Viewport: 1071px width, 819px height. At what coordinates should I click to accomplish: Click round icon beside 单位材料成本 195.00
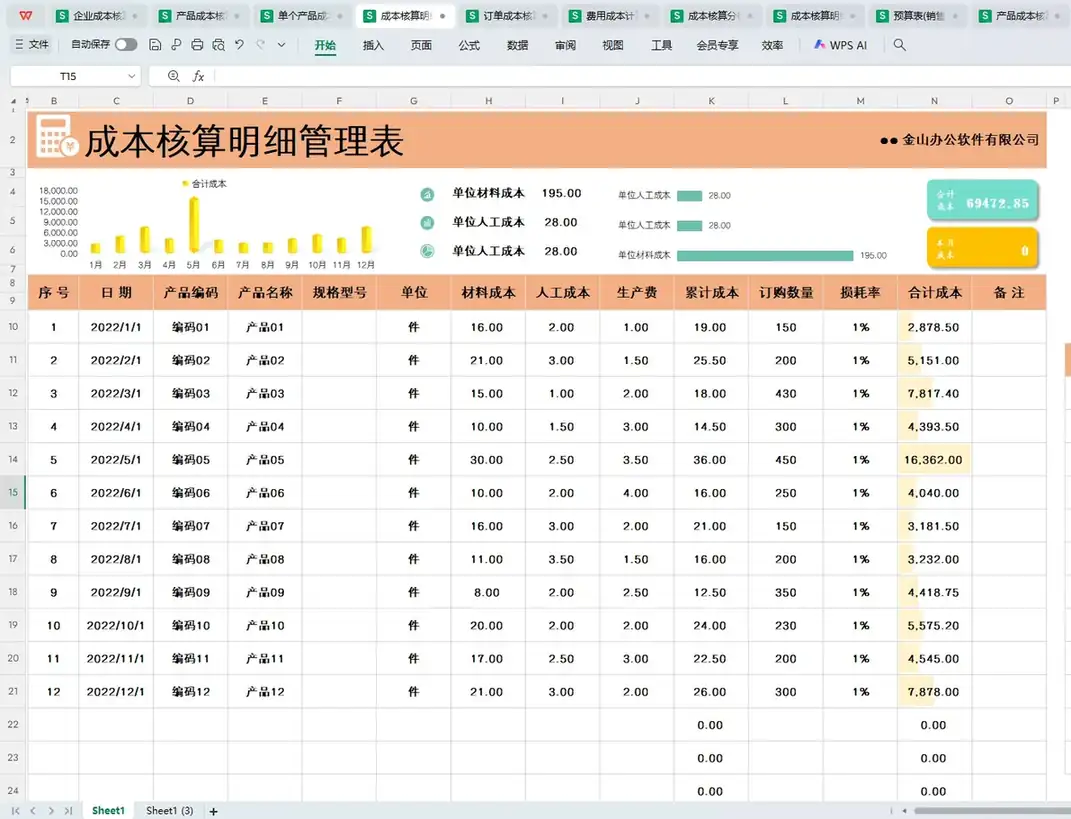point(427,195)
